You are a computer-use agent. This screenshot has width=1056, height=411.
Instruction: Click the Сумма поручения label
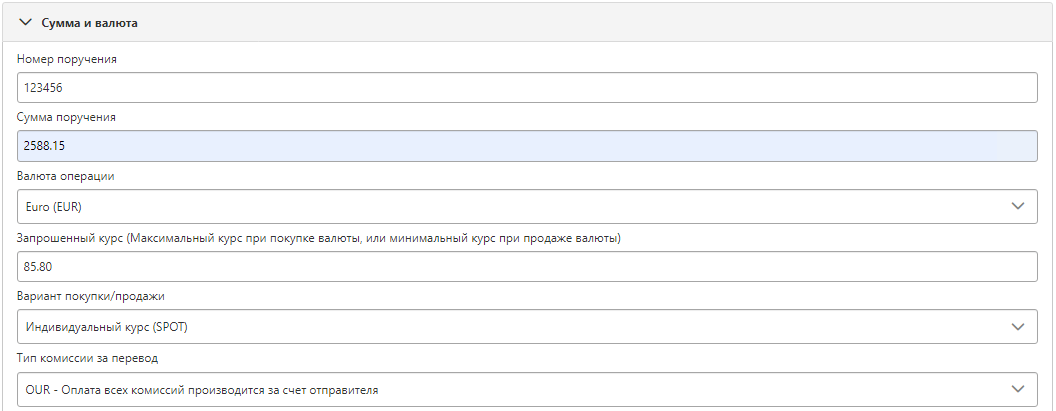coord(66,117)
